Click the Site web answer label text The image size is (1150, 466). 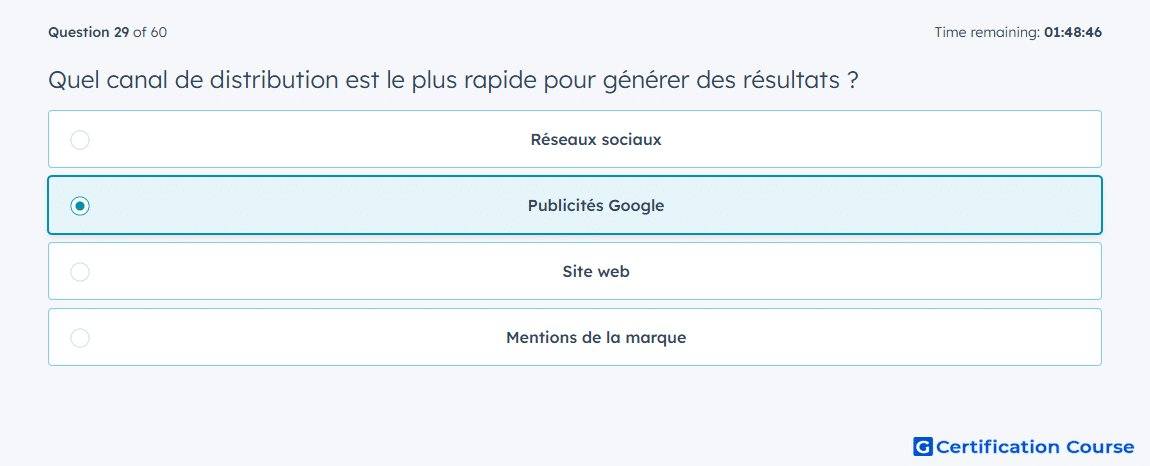click(596, 272)
